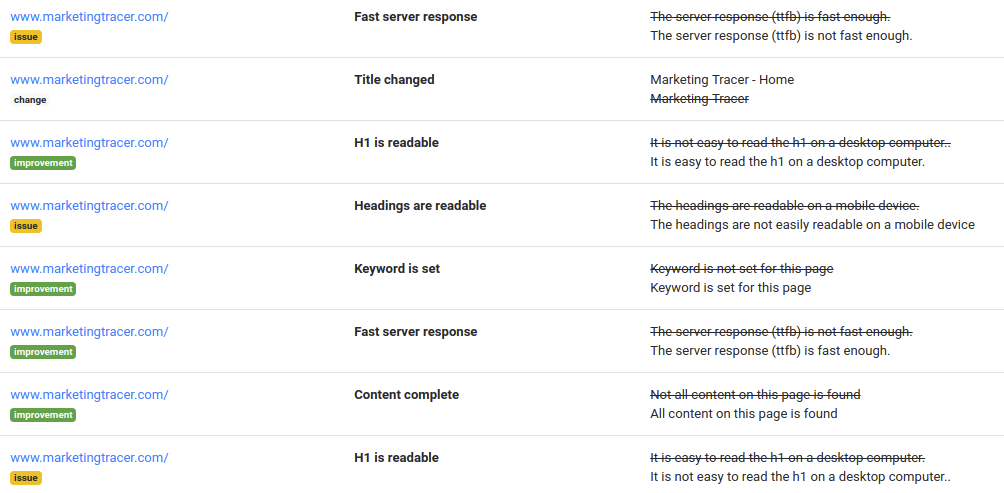Open the site link in Content complete row
The width and height of the screenshot is (1004, 493).
tap(89, 395)
